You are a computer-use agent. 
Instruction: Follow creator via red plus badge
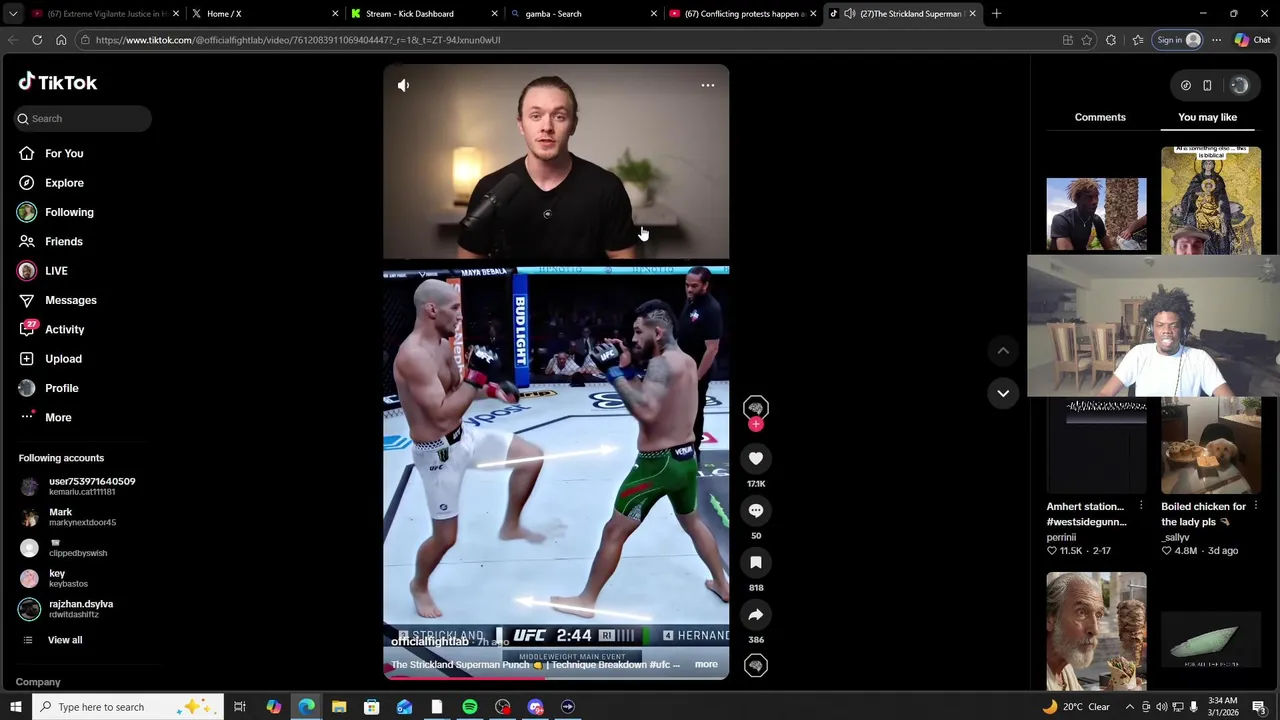(756, 424)
